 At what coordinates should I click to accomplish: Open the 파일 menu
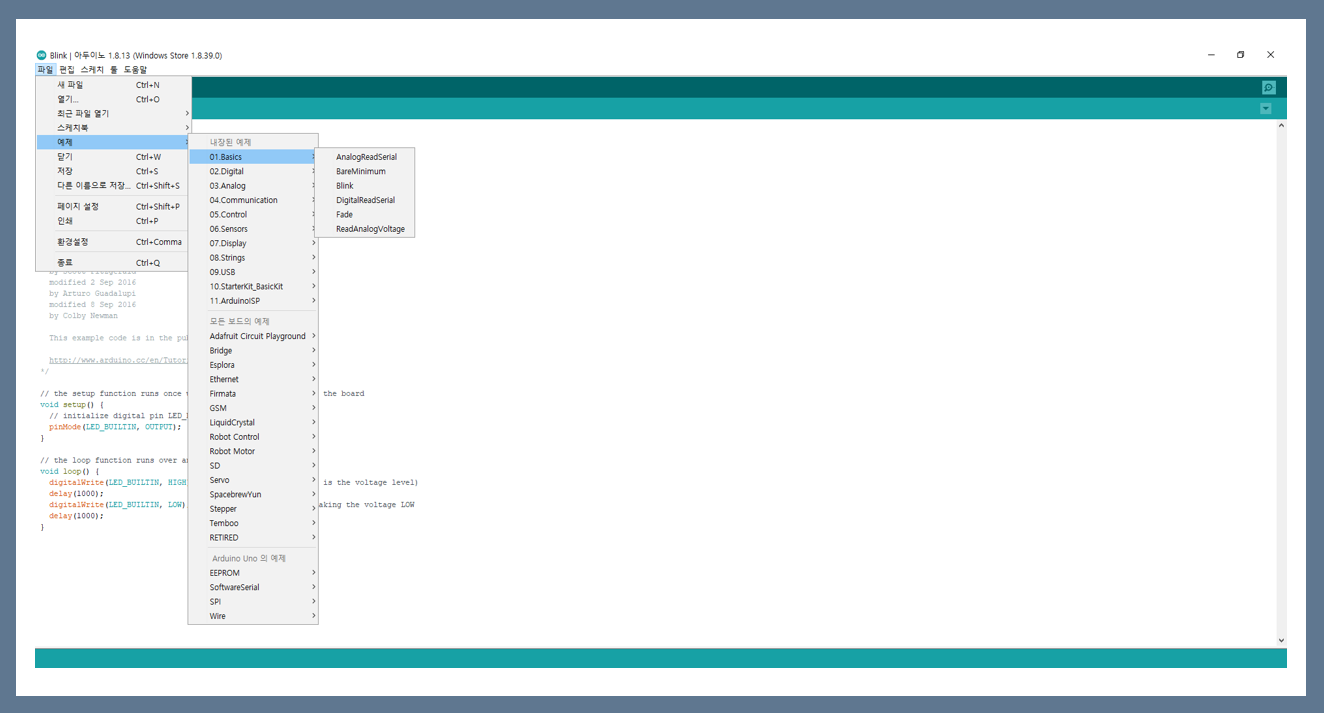pyautogui.click(x=45, y=70)
